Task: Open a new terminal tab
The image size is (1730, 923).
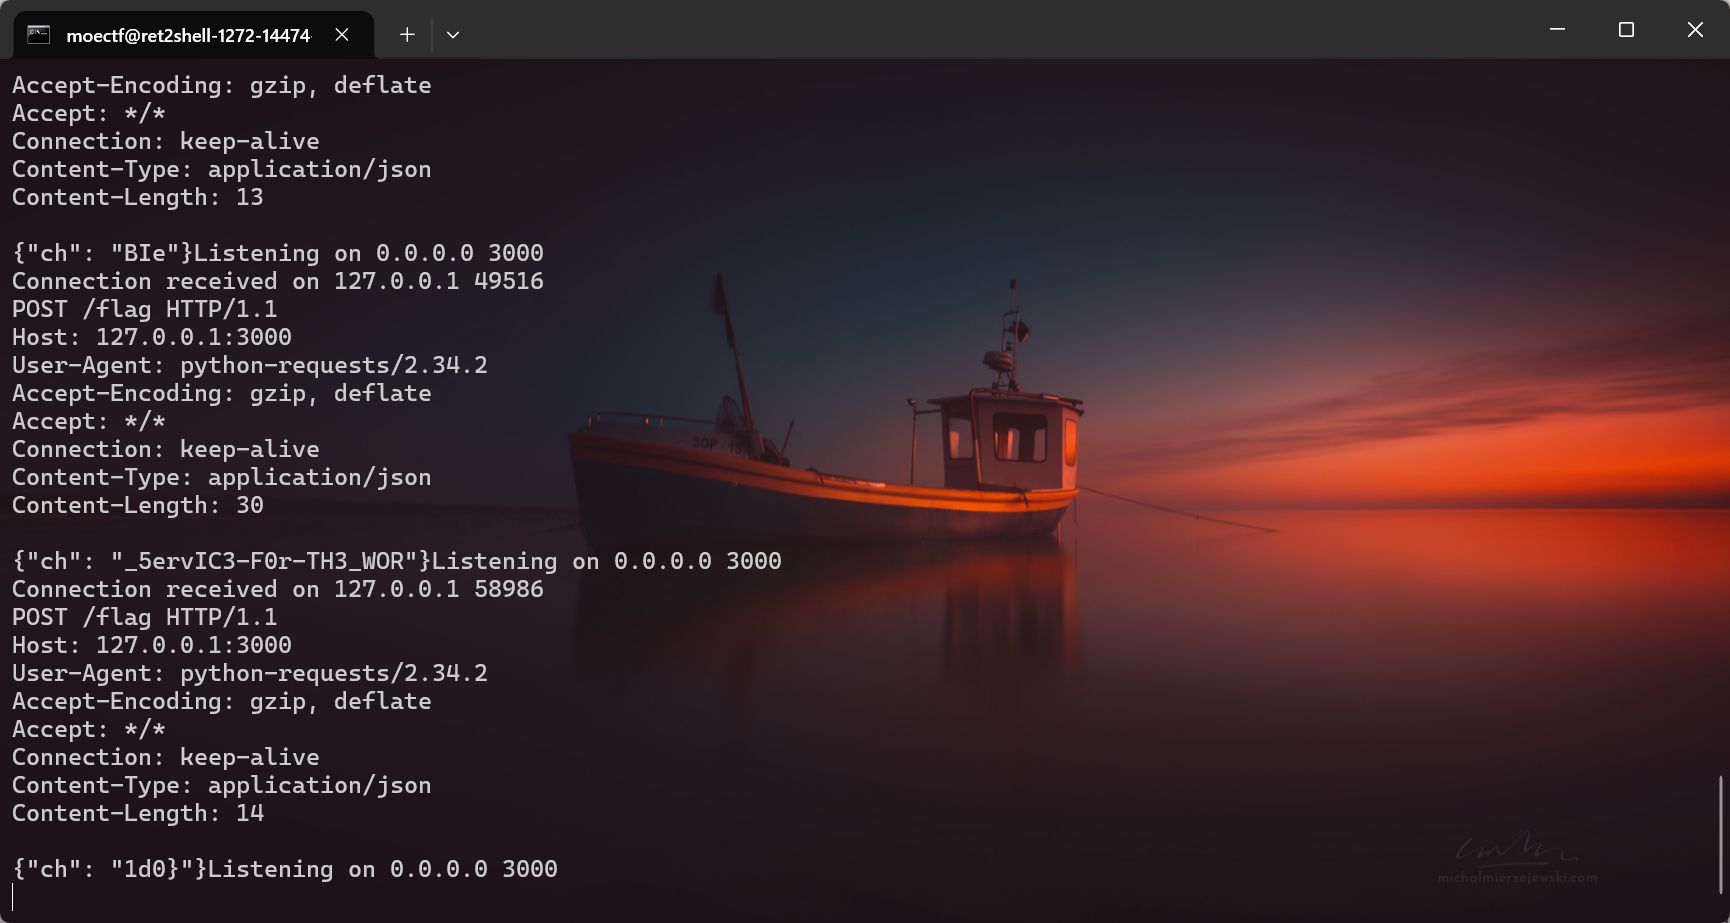Action: 407,34
